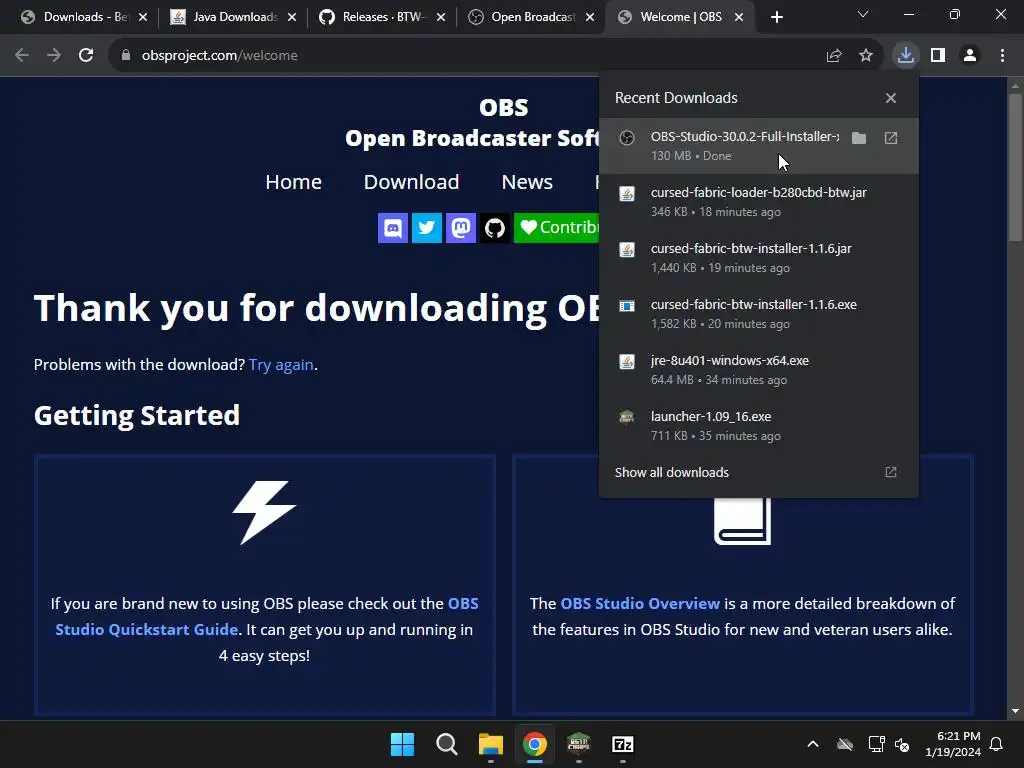Close the Welcome | OBS tab
1024x768 pixels.
[x=739, y=17]
